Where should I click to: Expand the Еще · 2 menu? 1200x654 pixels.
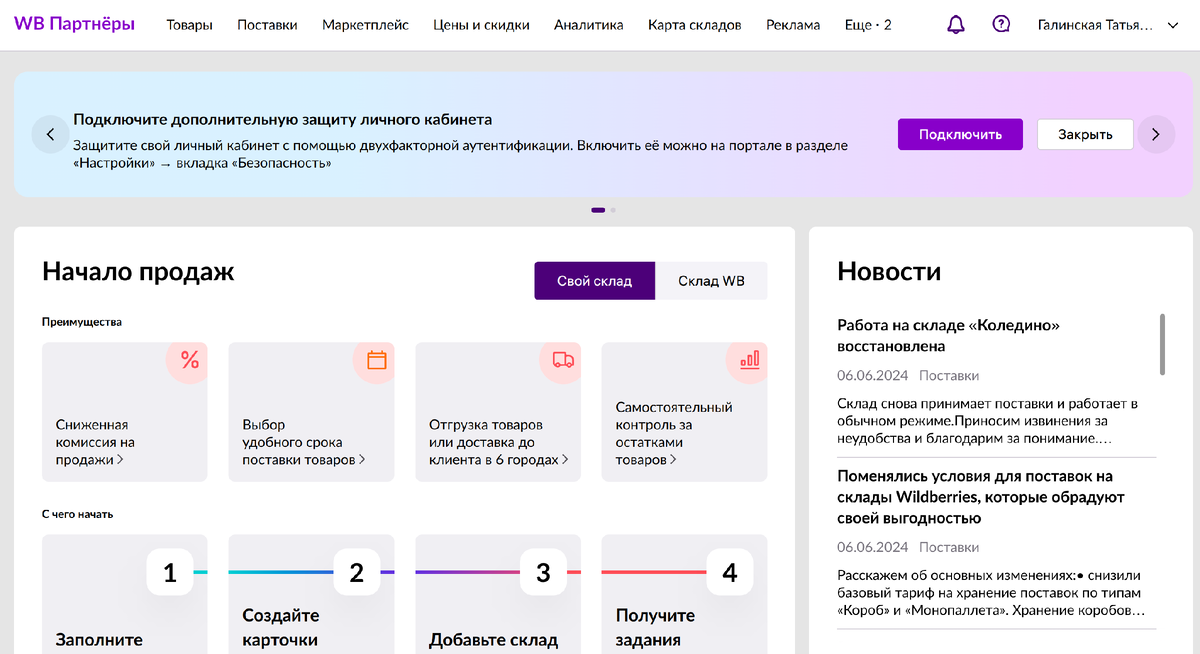coord(868,25)
